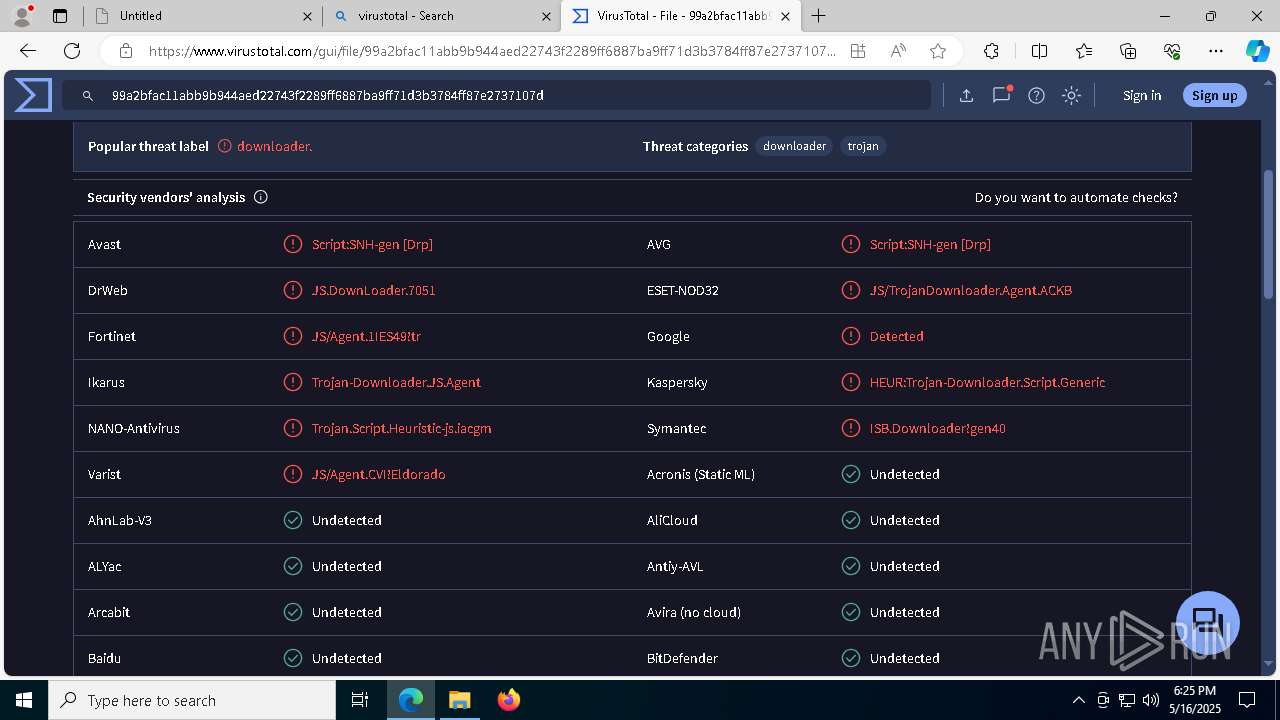The height and width of the screenshot is (720, 1280).
Task: Click the browser address bar URL
Action: 492,51
